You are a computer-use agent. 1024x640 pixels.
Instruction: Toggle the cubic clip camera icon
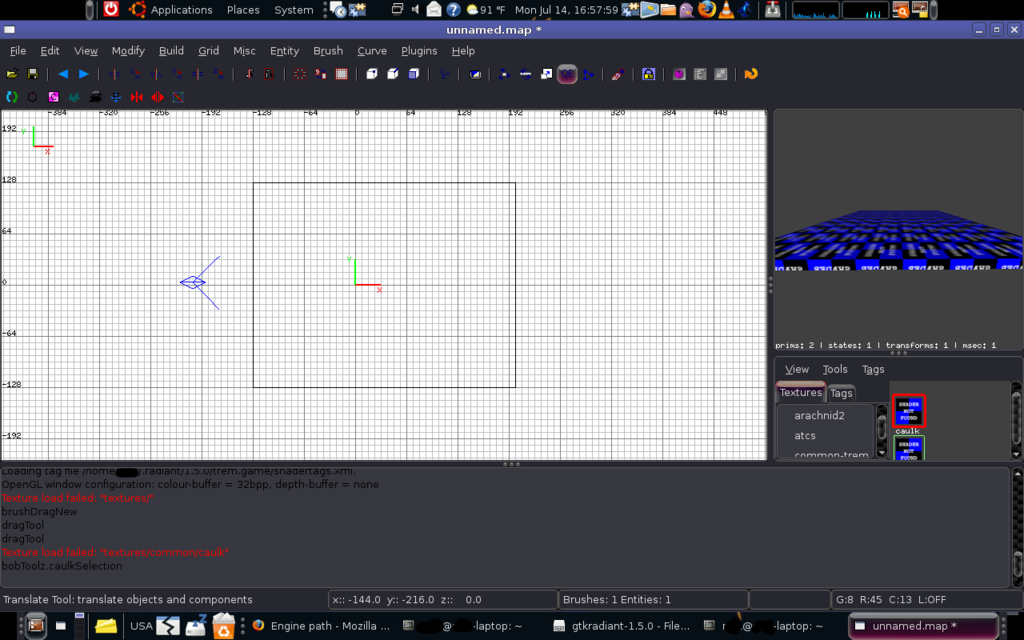click(x=475, y=74)
